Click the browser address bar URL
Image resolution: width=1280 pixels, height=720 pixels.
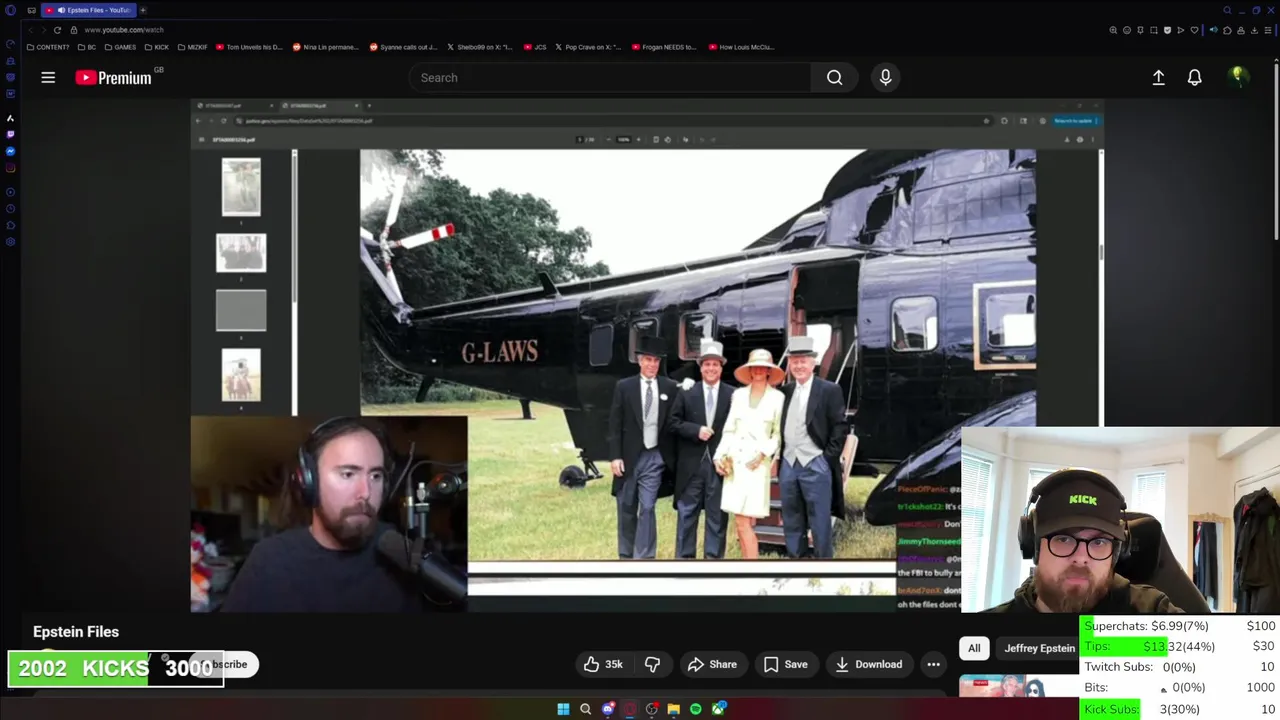(x=124, y=30)
